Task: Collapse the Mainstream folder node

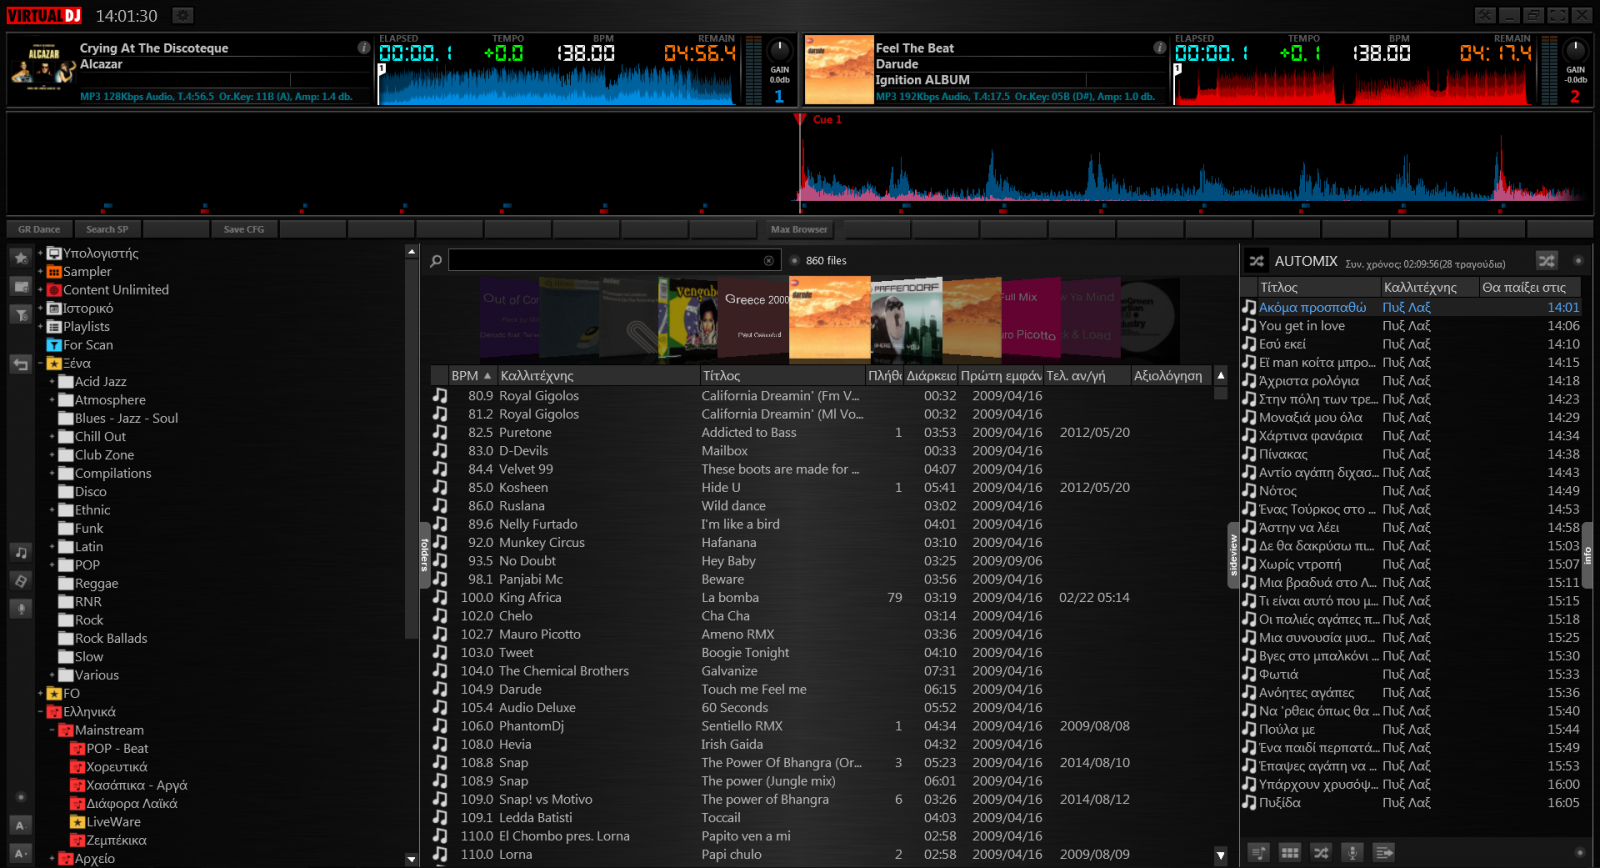Action: tap(52, 730)
